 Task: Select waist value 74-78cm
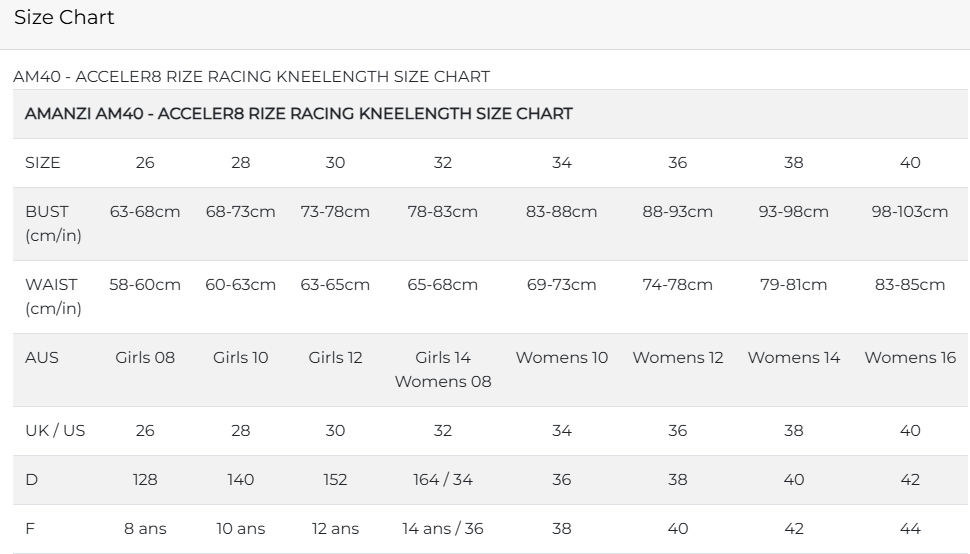point(677,284)
